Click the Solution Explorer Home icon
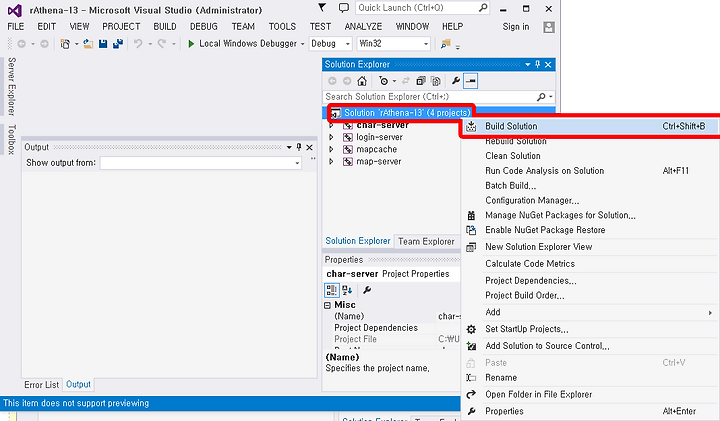This screenshot has width=720, height=421. tap(362, 81)
